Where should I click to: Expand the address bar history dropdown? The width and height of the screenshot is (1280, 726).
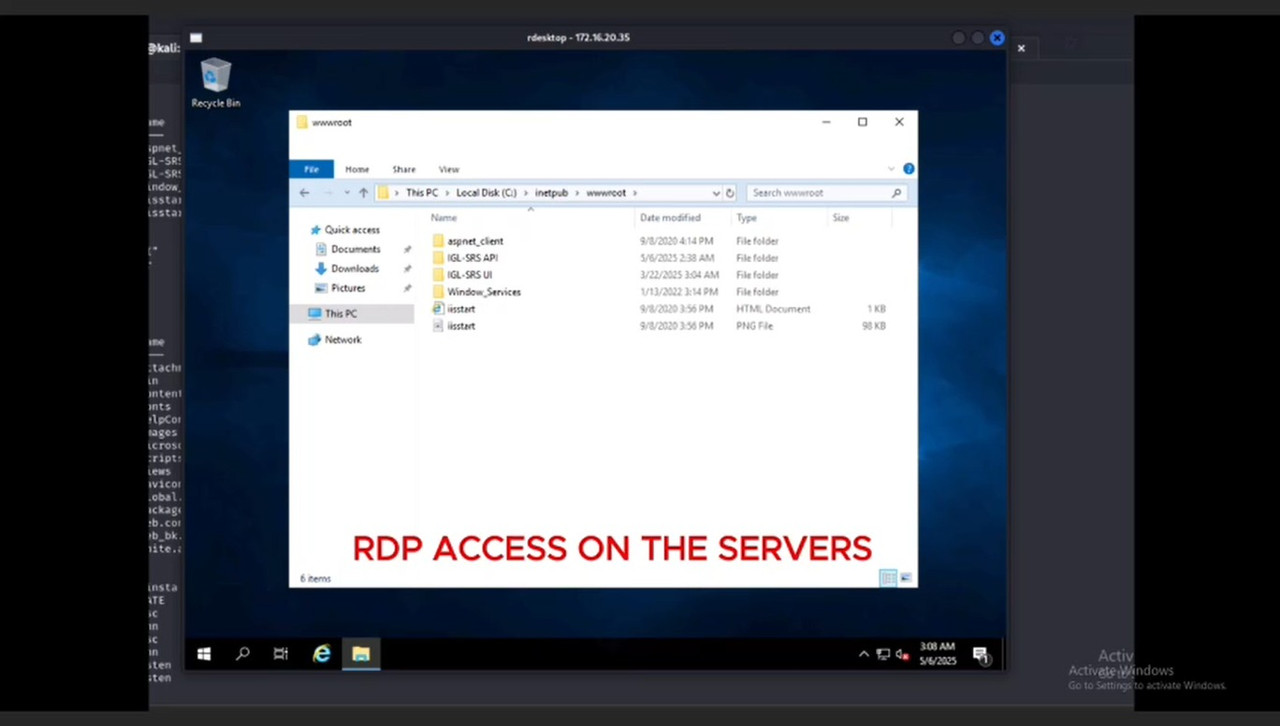716,193
